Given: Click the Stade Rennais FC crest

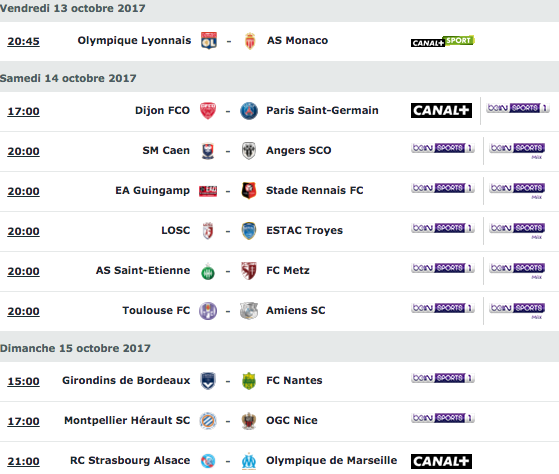Looking at the screenshot, I should click(x=249, y=191).
